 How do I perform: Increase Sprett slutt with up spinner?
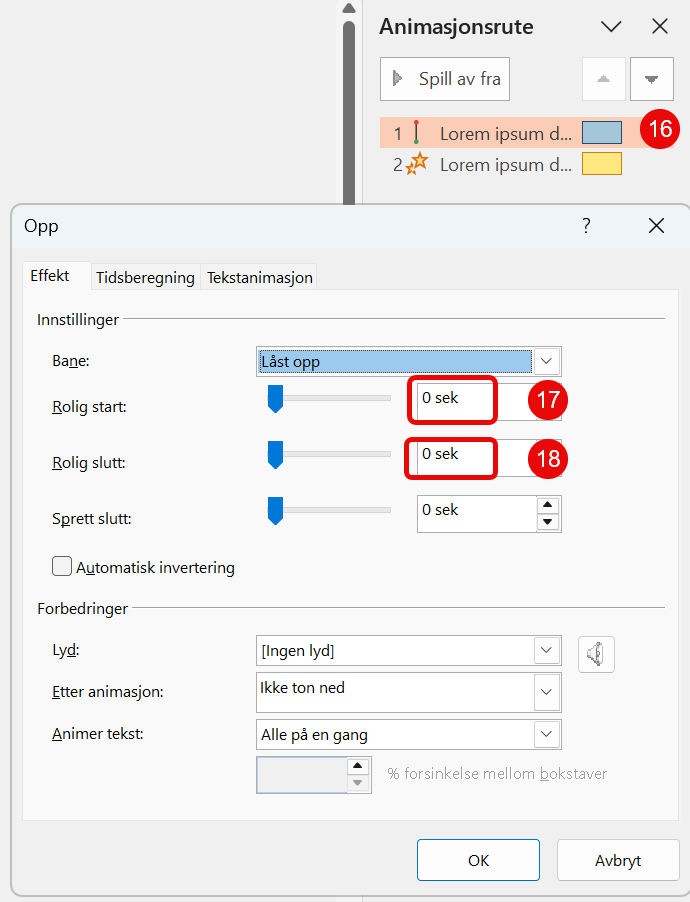pos(548,504)
